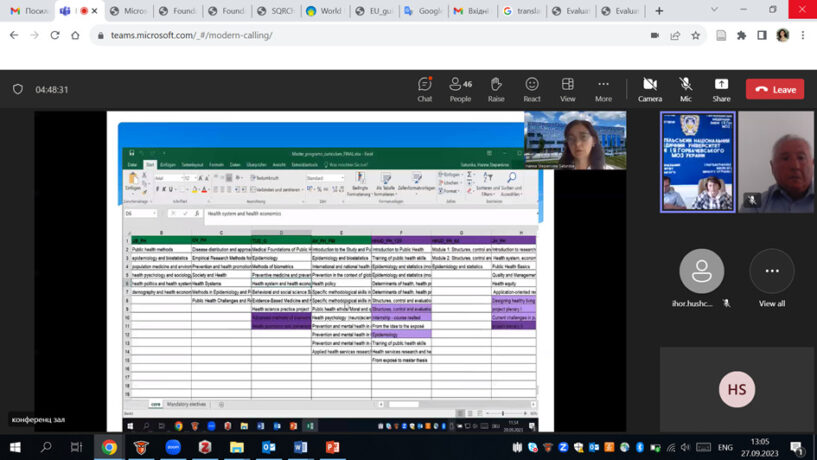Open the browser Extensions puzzle icon
This screenshot has width=817, height=460.
(x=741, y=35)
